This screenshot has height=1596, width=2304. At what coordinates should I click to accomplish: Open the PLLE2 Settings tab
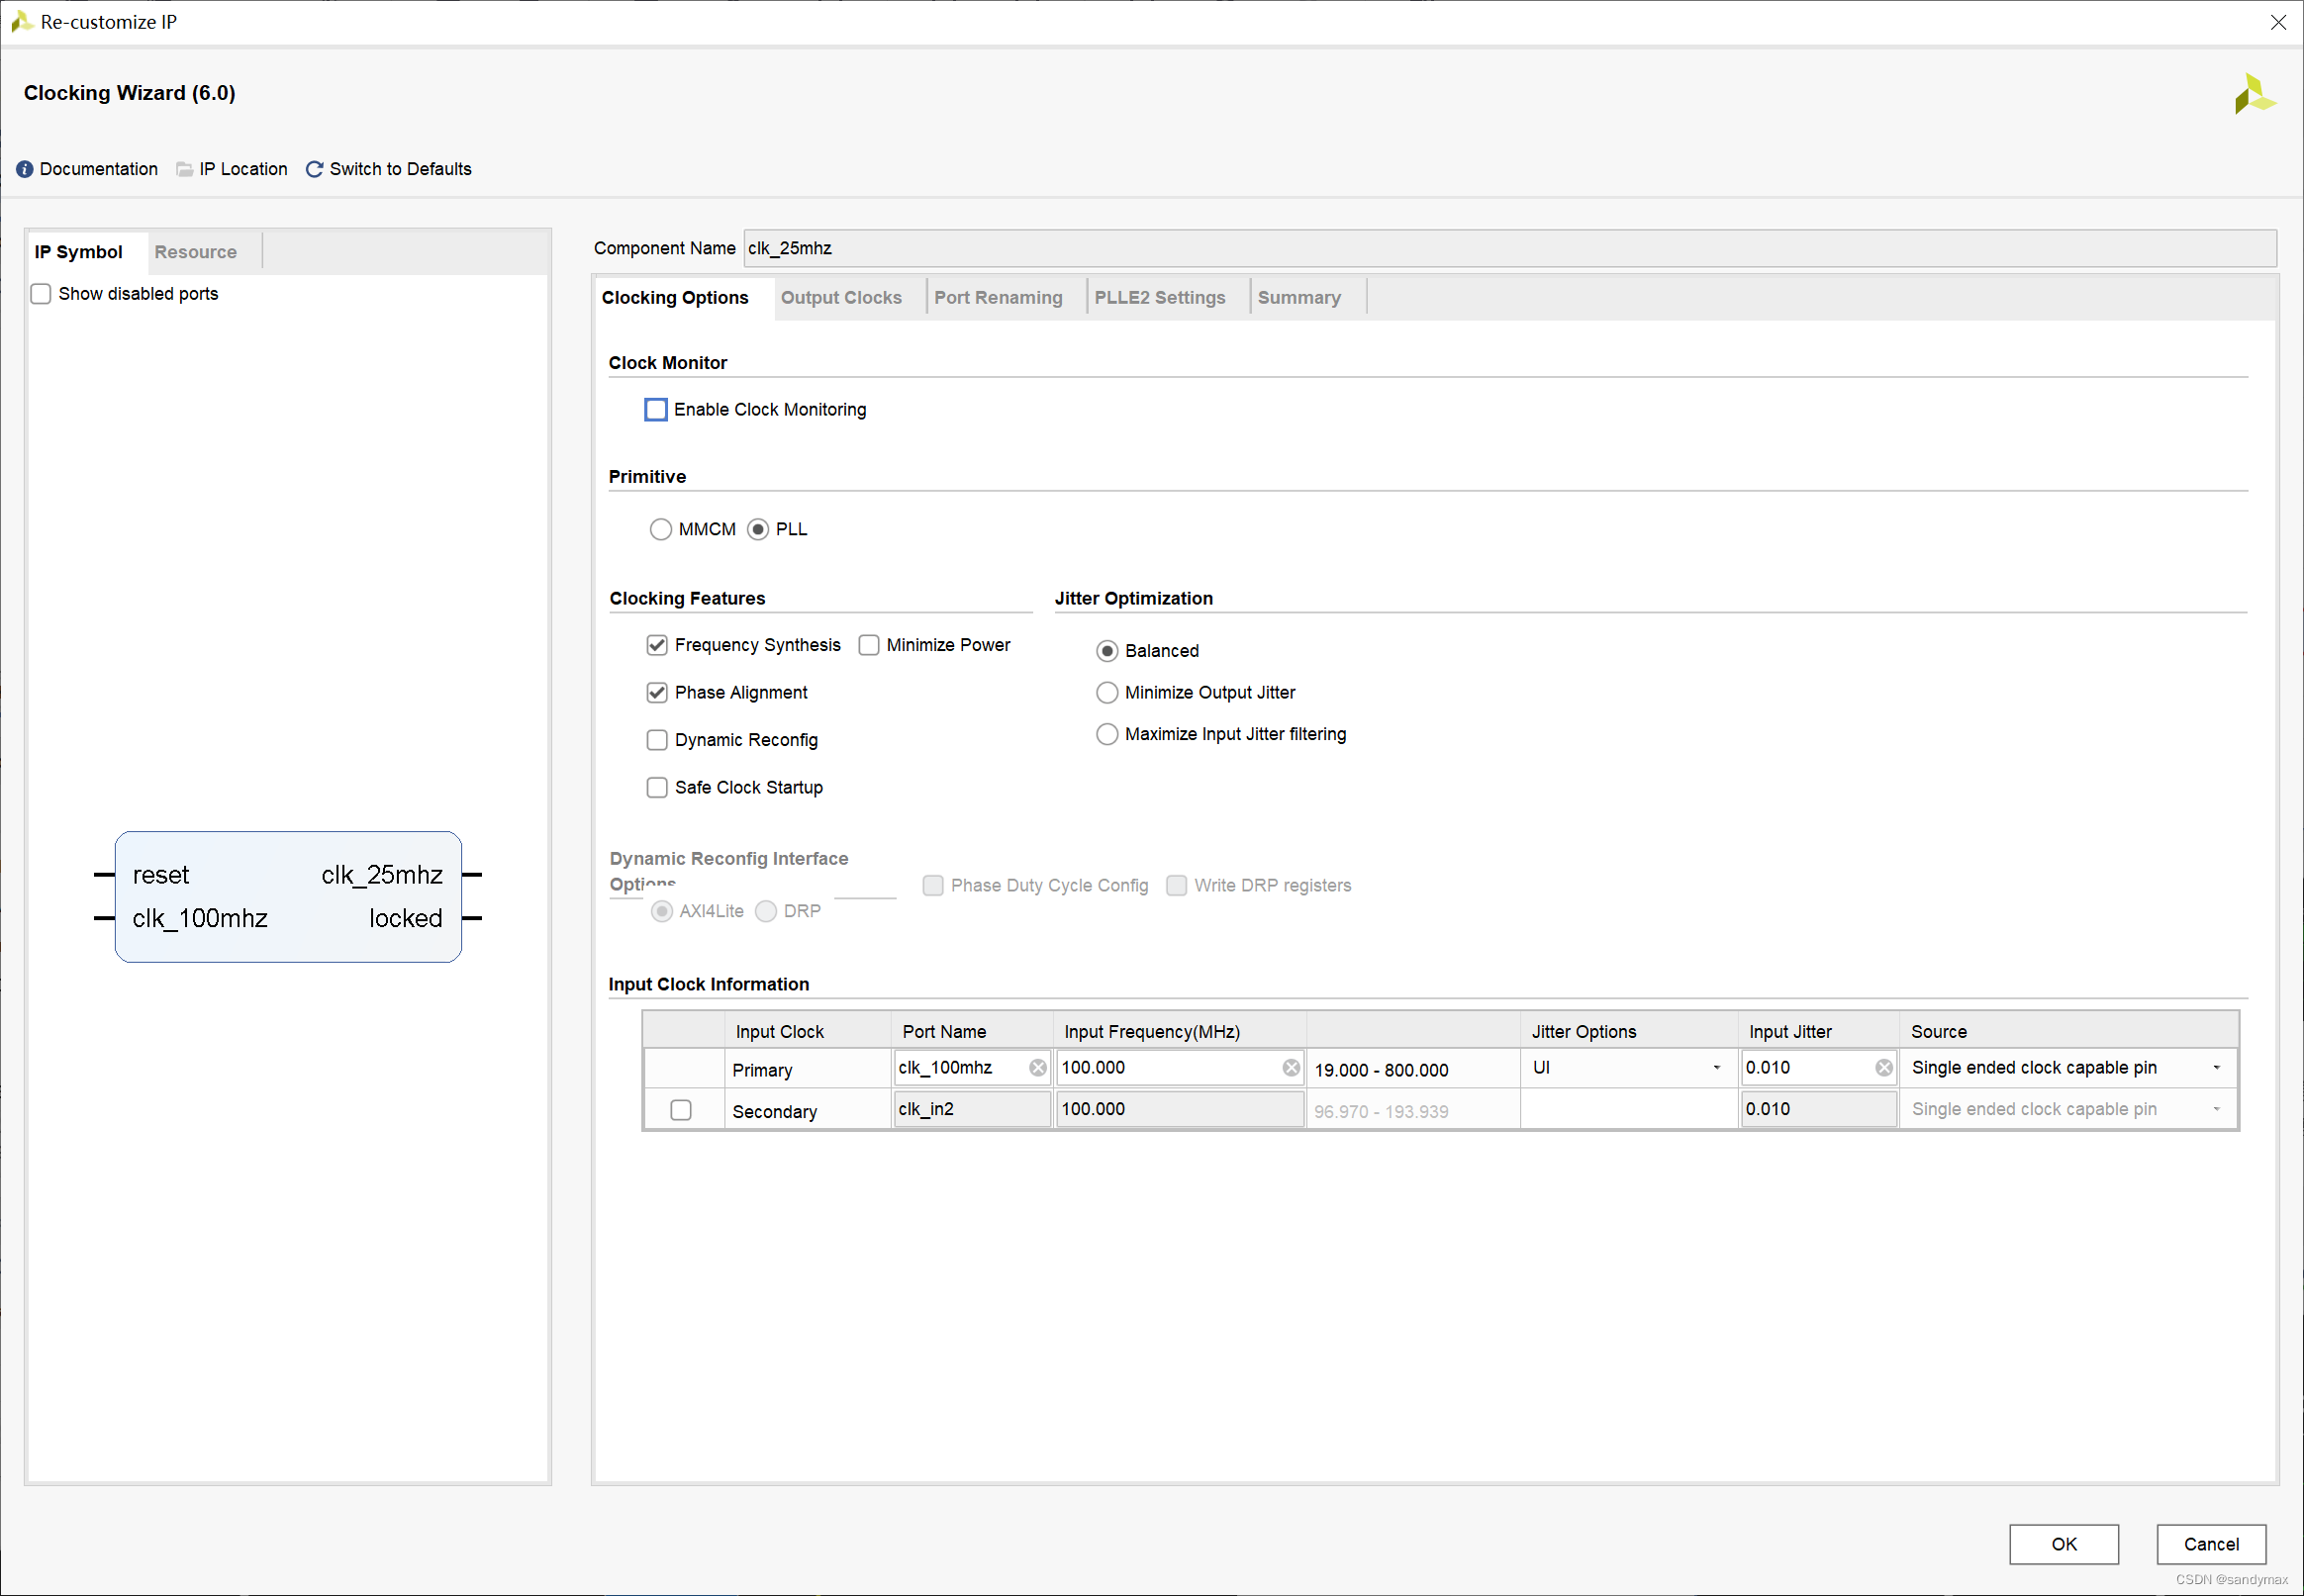click(1159, 298)
